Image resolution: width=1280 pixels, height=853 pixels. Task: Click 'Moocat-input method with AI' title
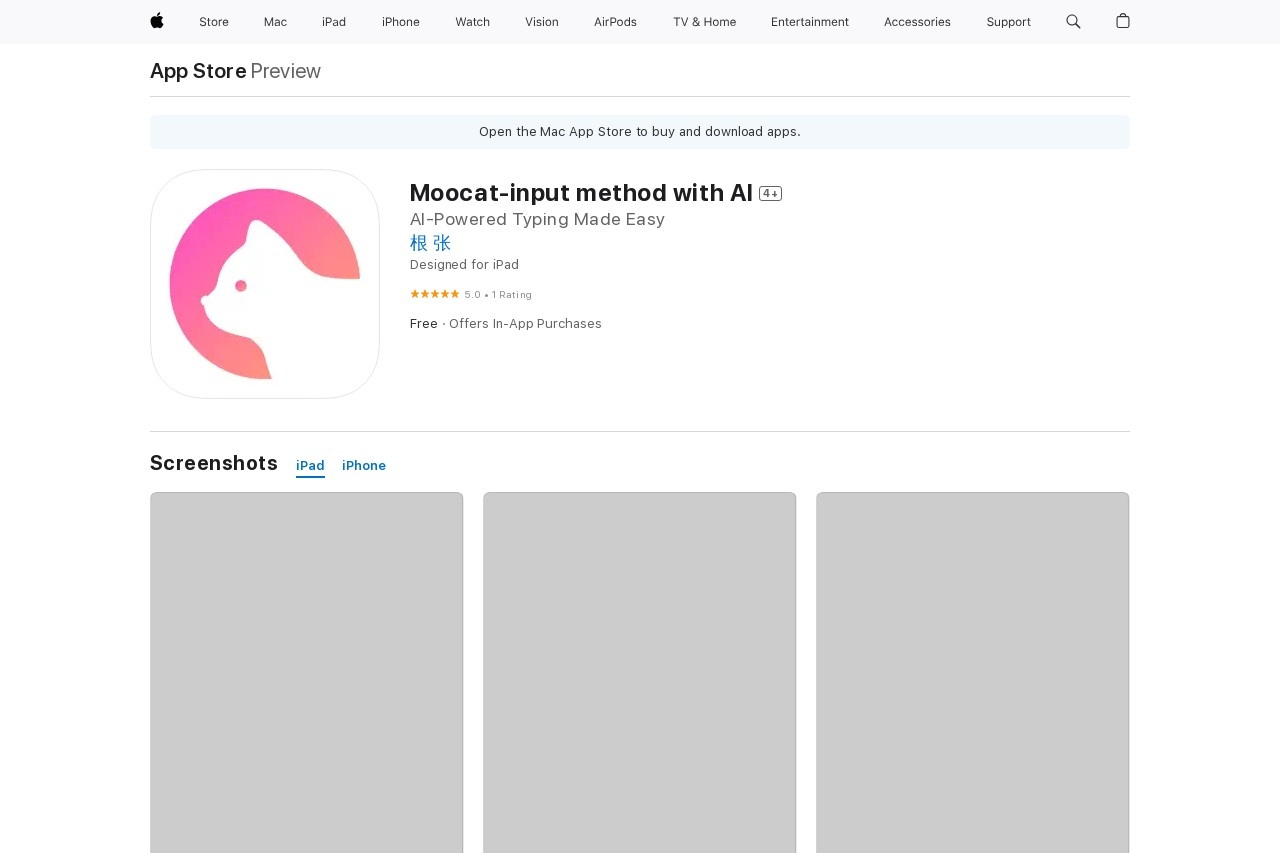[581, 193]
